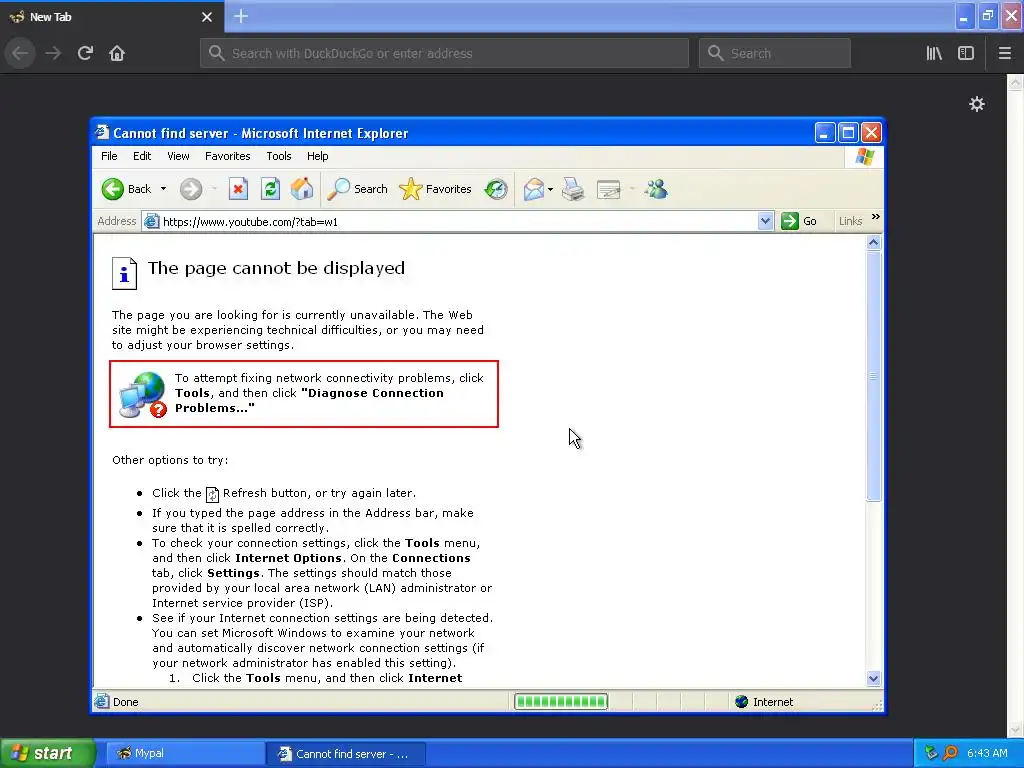Click "Other options to try:" text
The height and width of the screenshot is (768, 1024).
point(170,460)
